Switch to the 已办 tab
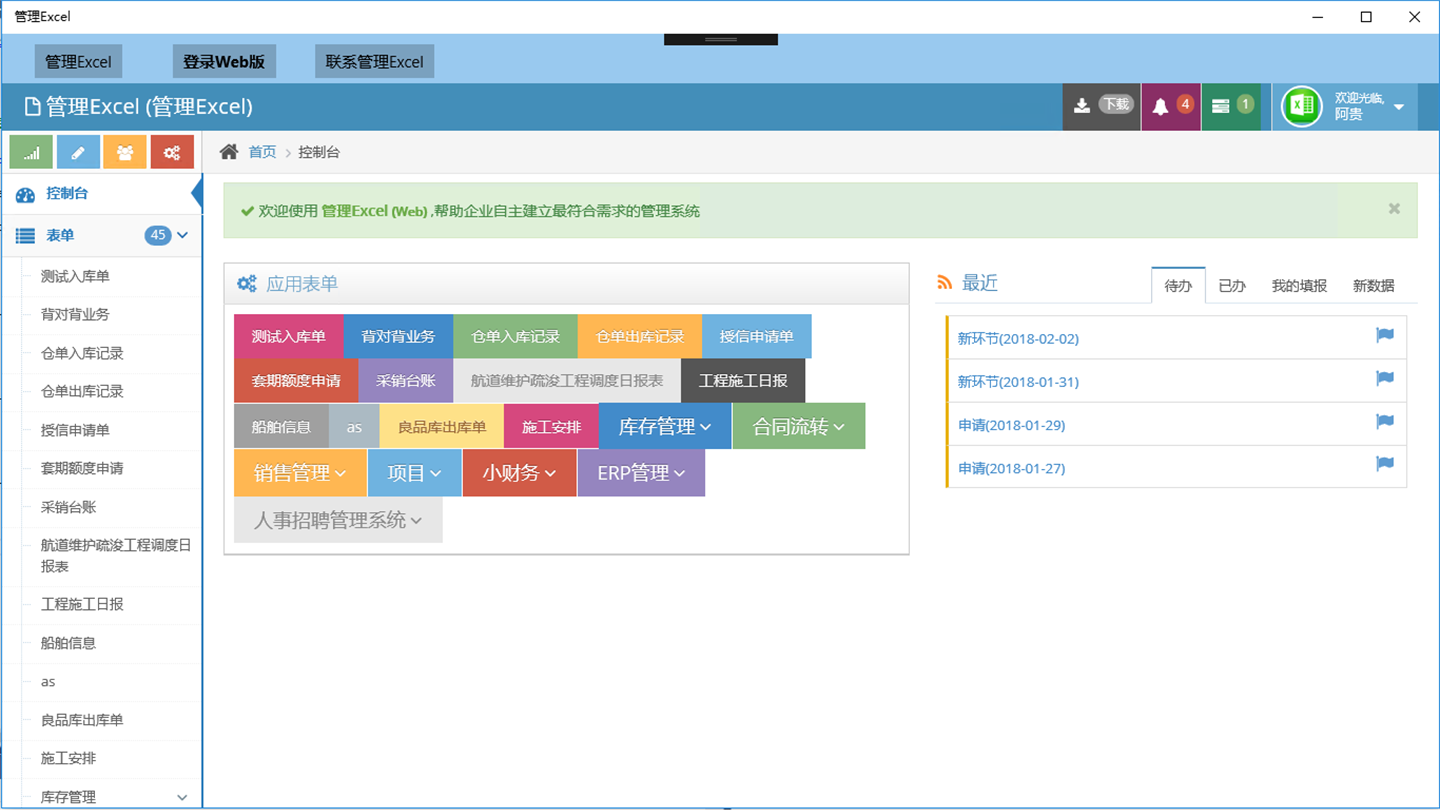 tap(1232, 286)
